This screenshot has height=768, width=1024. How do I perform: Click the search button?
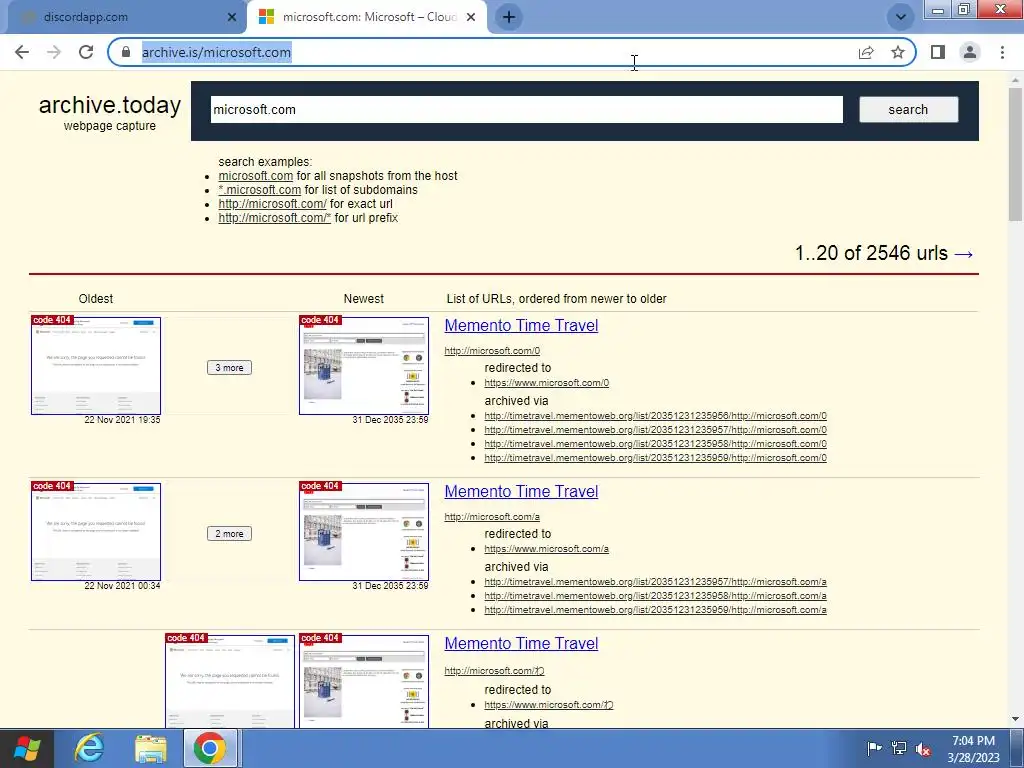[x=908, y=110]
